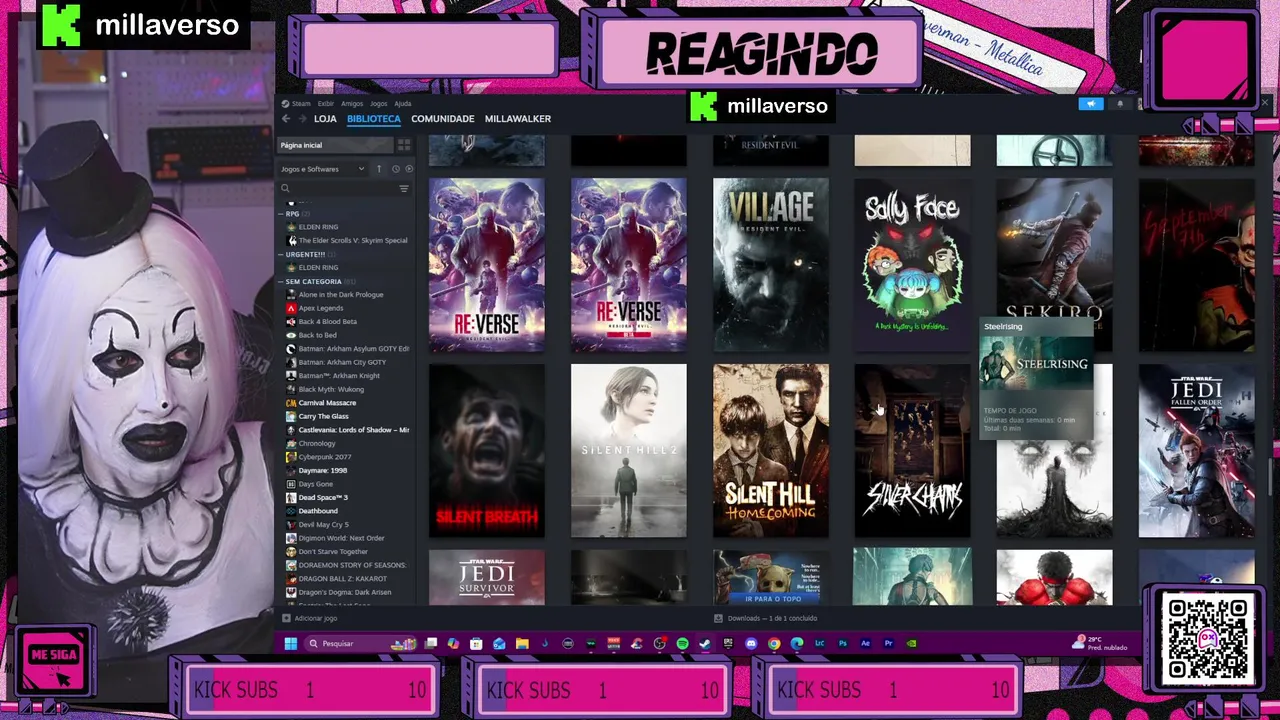The height and width of the screenshot is (720, 1280).
Task: Launch Lightroom Classic from the taskbar
Action: coord(819,643)
